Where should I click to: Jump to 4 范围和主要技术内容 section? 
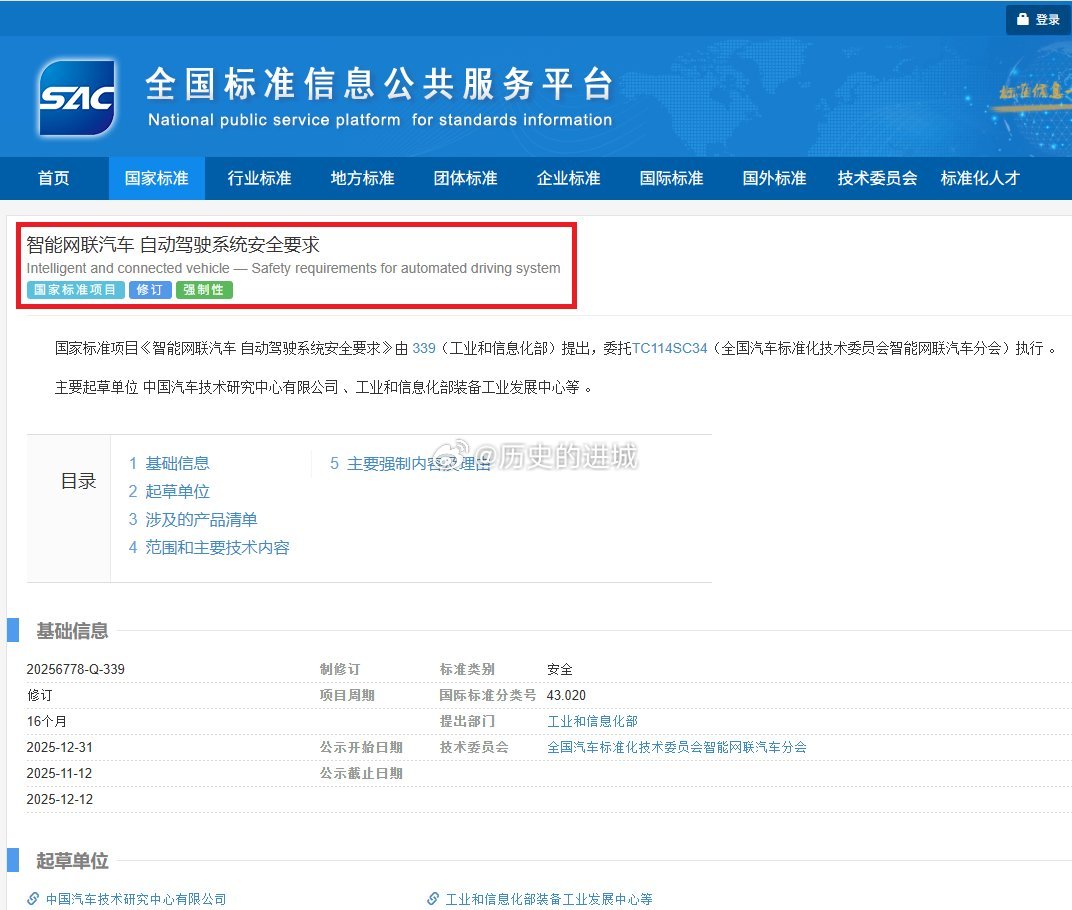(x=209, y=548)
